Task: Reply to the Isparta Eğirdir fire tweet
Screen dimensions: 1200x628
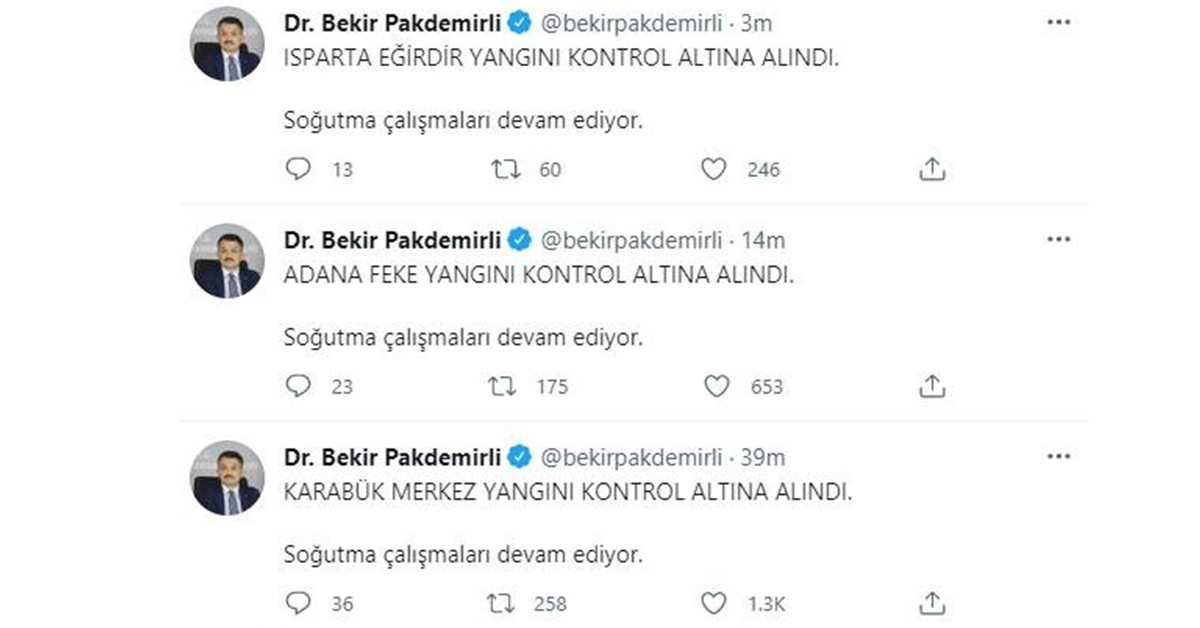Action: coord(299,170)
